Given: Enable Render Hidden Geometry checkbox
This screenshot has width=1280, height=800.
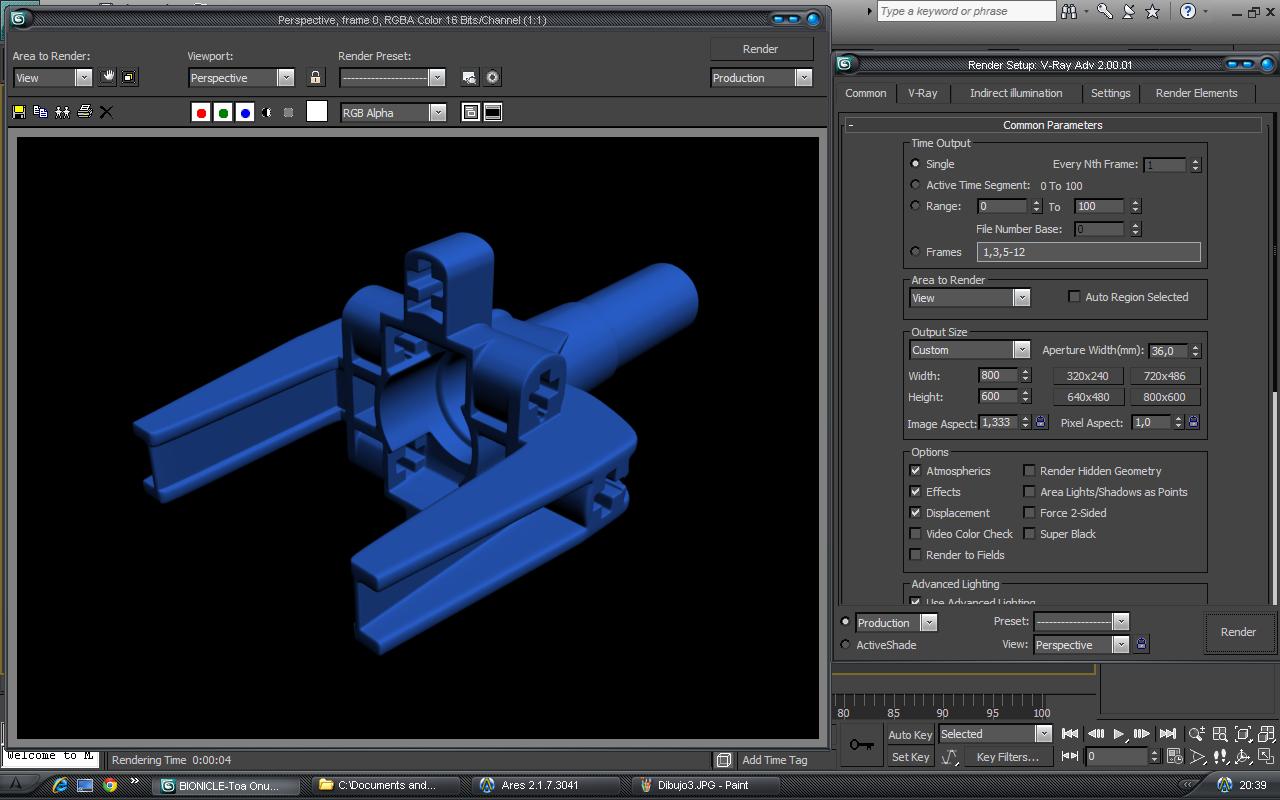Looking at the screenshot, I should pos(1029,470).
